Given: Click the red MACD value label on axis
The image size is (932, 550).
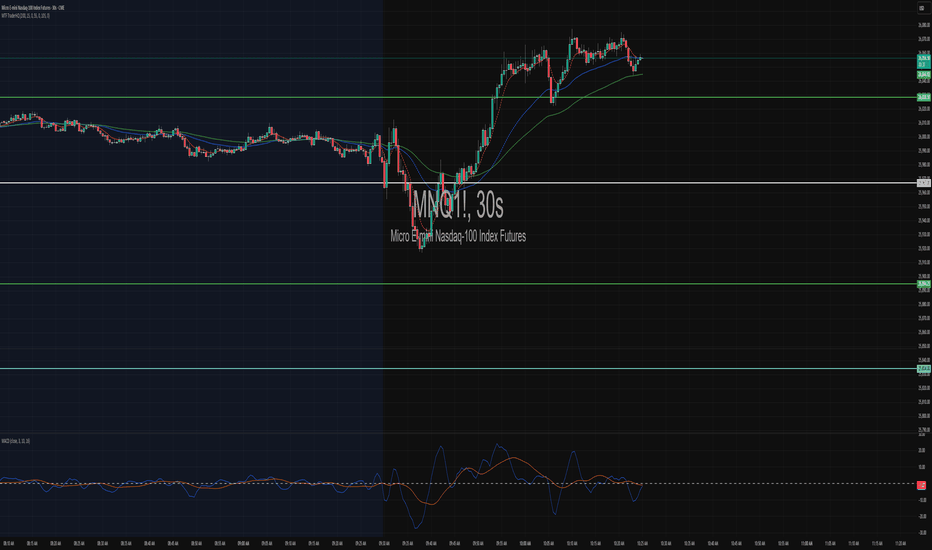Looking at the screenshot, I should (921, 485).
